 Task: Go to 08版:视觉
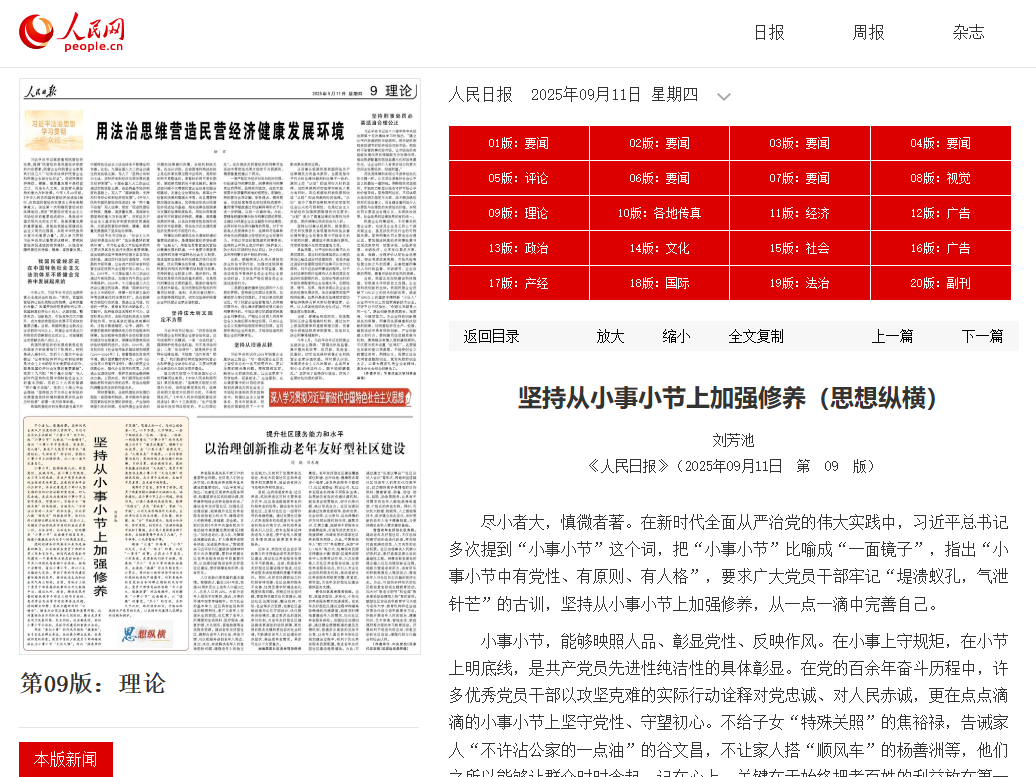pyautogui.click(x=940, y=178)
